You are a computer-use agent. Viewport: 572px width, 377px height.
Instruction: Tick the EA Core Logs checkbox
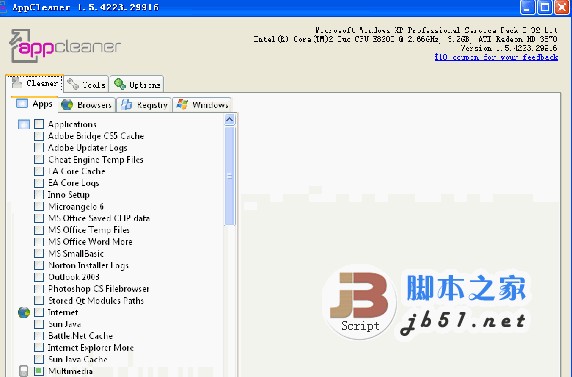coord(39,183)
